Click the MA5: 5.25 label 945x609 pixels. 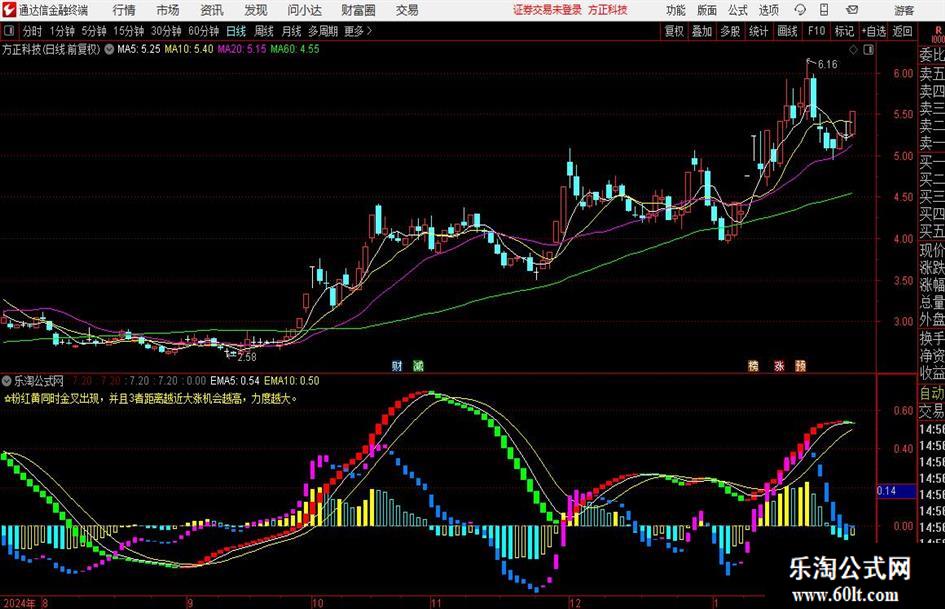coord(139,49)
